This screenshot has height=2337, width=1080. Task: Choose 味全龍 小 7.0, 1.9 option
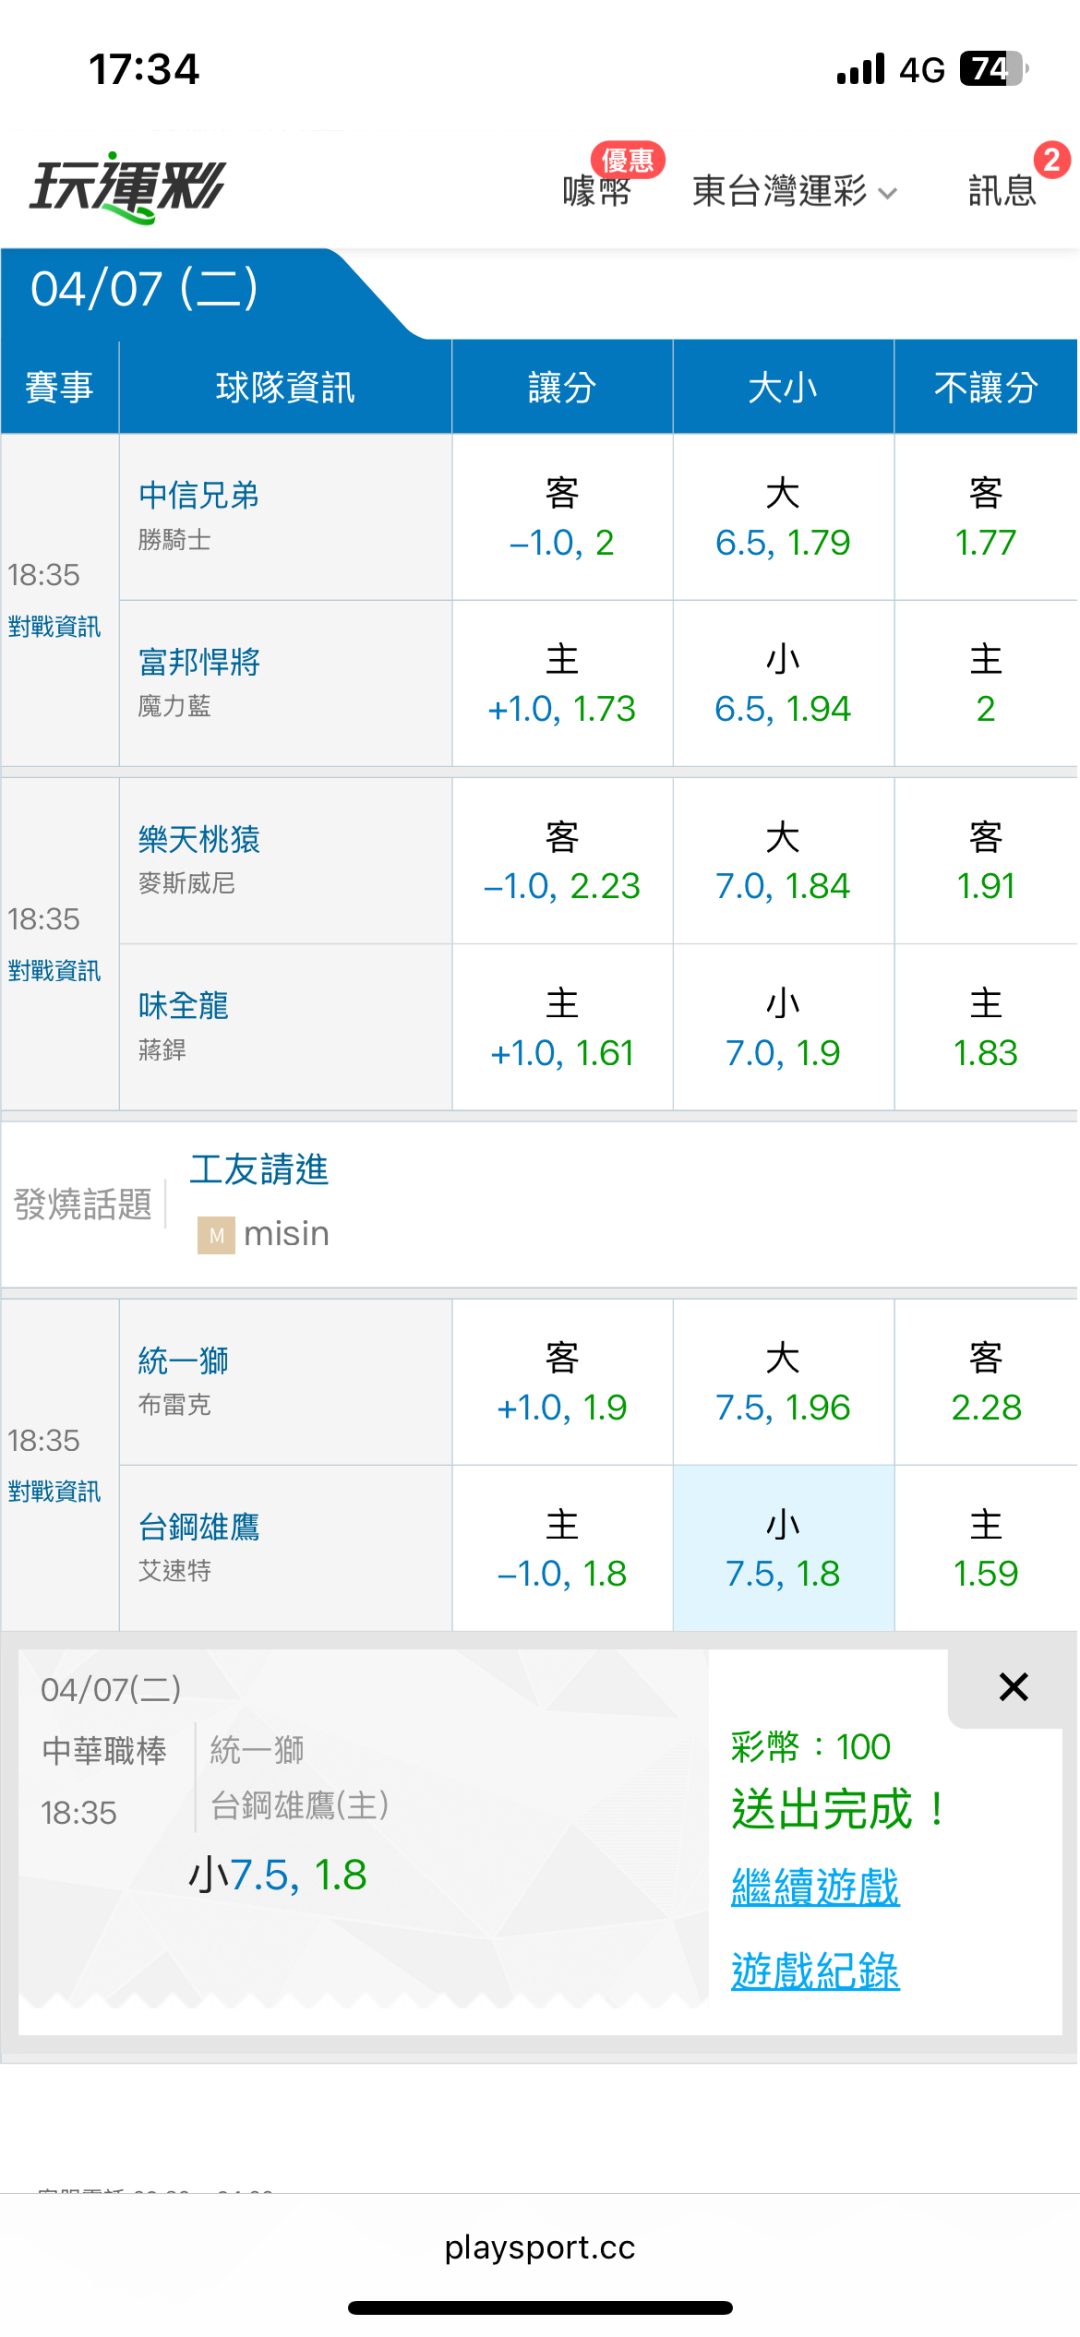pyautogui.click(x=783, y=1028)
